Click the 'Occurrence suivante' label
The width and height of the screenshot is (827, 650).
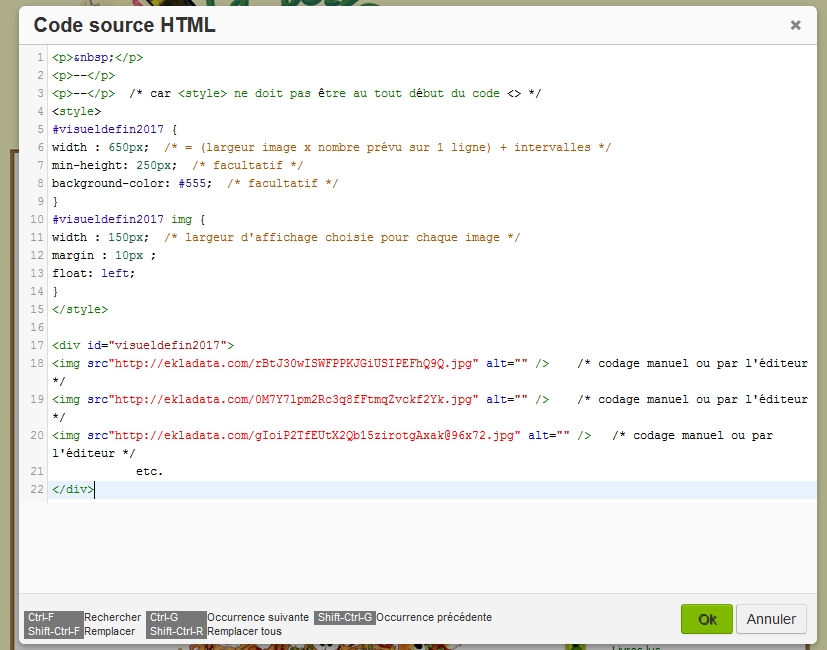pos(258,618)
